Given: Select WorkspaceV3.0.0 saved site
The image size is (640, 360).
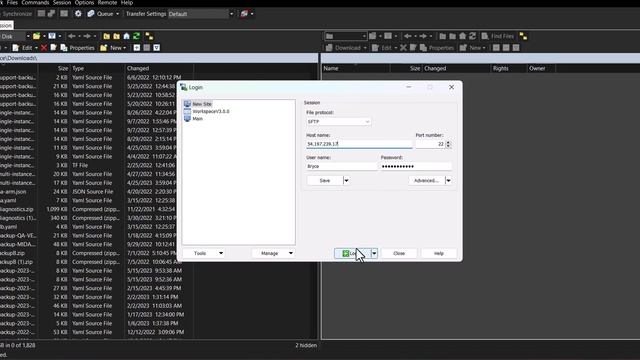Looking at the screenshot, I should (x=211, y=111).
